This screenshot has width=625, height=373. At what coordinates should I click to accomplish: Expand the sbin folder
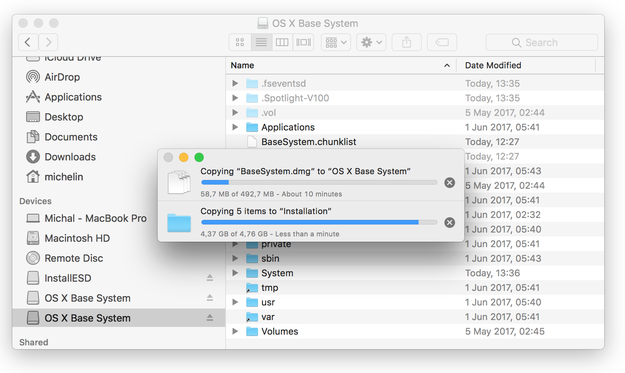235,258
